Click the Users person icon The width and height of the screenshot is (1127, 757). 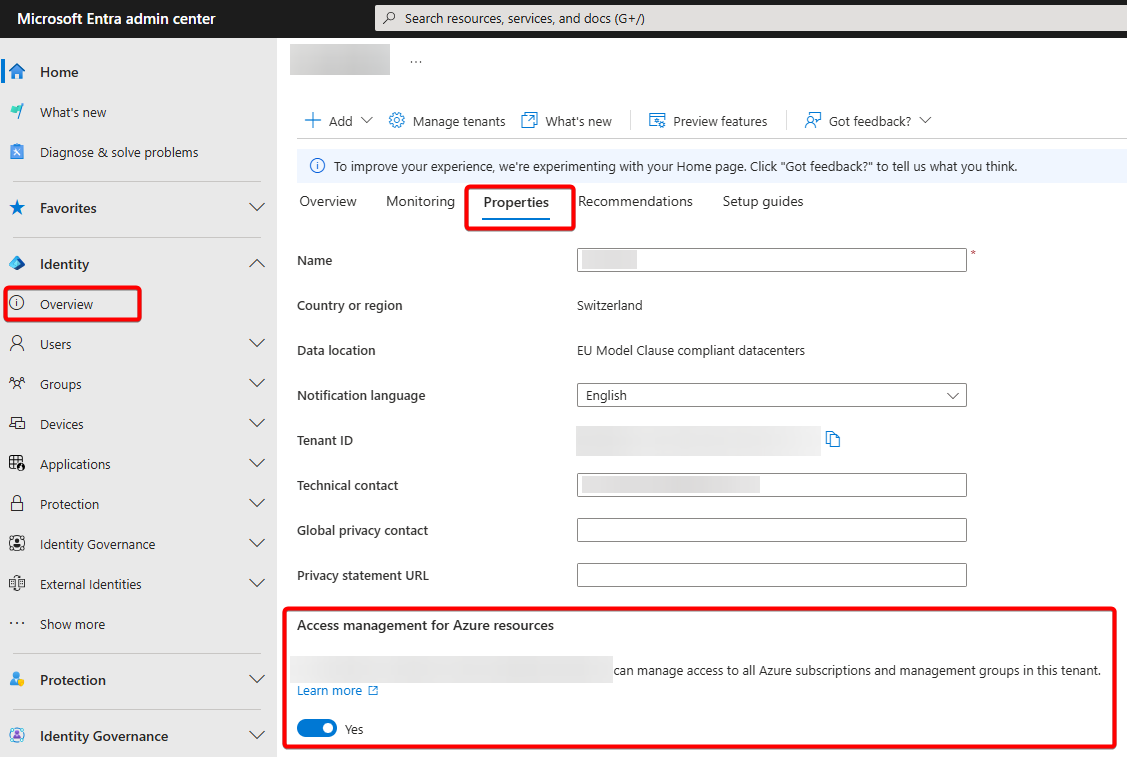coord(17,343)
